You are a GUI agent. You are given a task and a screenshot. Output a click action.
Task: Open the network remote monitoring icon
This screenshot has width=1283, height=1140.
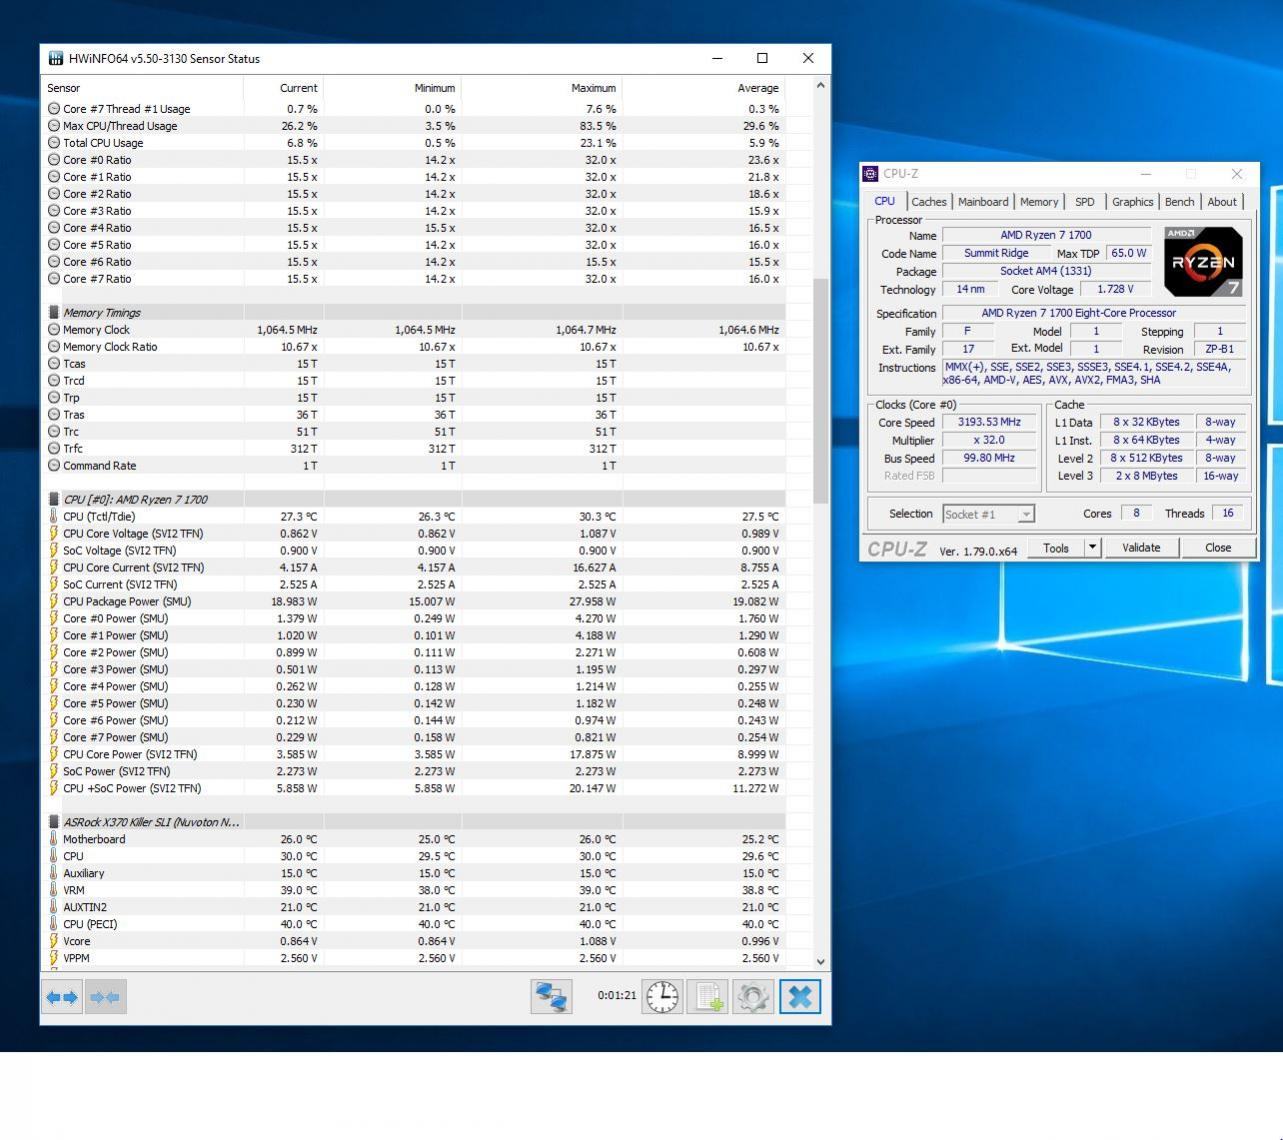point(551,997)
